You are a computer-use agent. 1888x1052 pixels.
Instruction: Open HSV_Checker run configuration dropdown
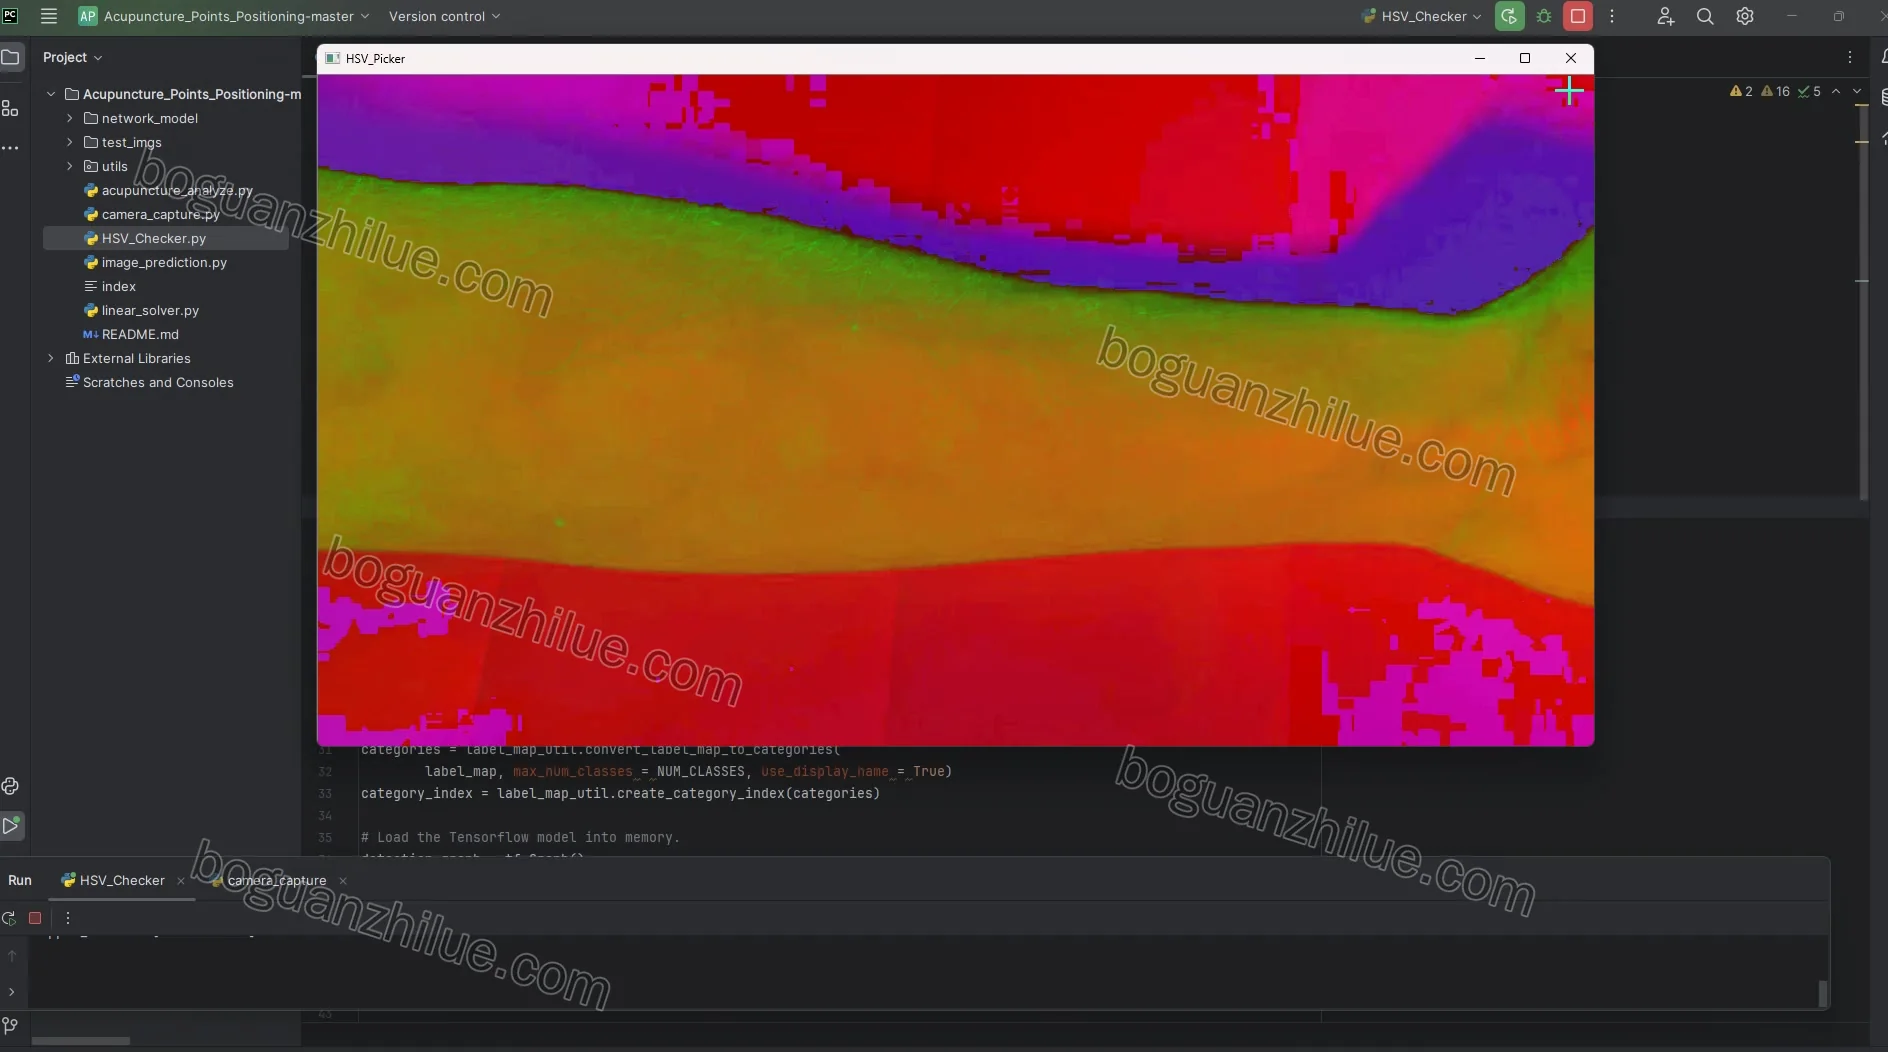[1421, 16]
